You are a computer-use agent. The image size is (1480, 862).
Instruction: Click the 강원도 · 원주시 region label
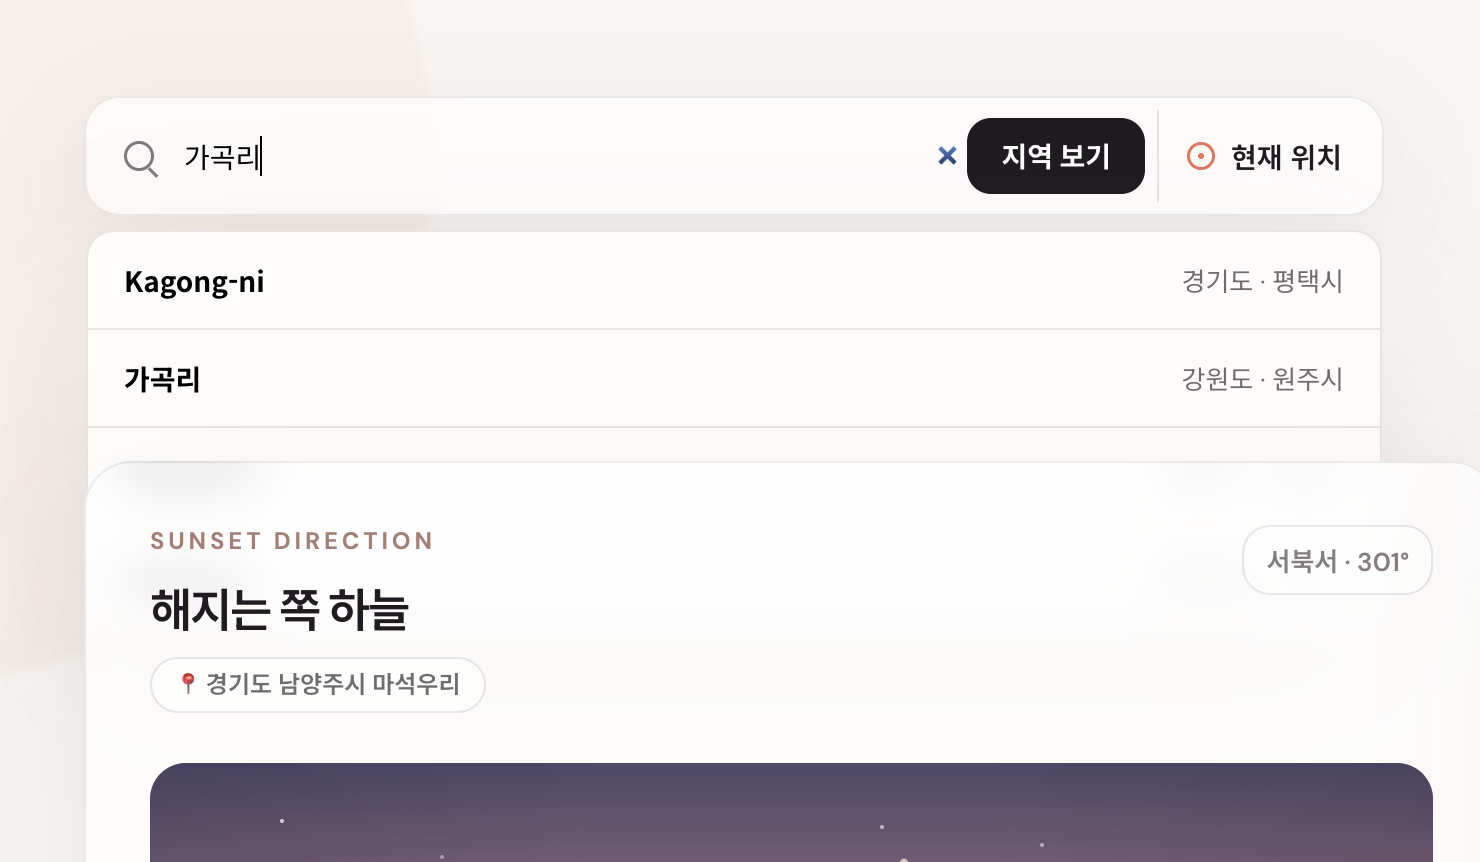click(x=1262, y=379)
